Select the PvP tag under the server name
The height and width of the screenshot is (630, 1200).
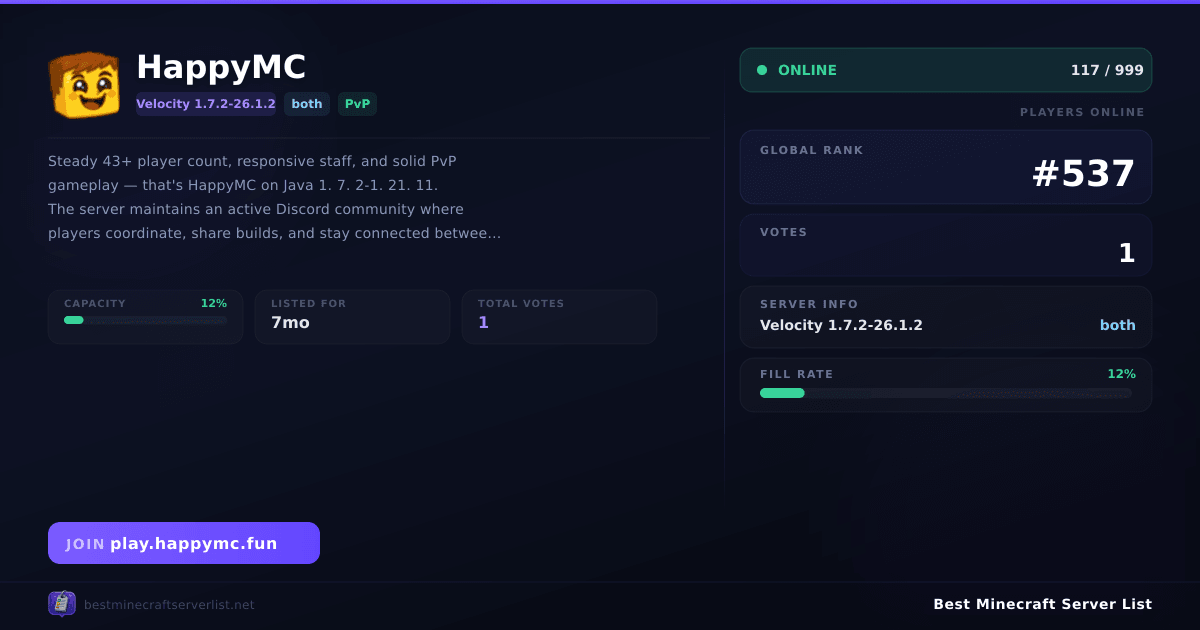(357, 104)
